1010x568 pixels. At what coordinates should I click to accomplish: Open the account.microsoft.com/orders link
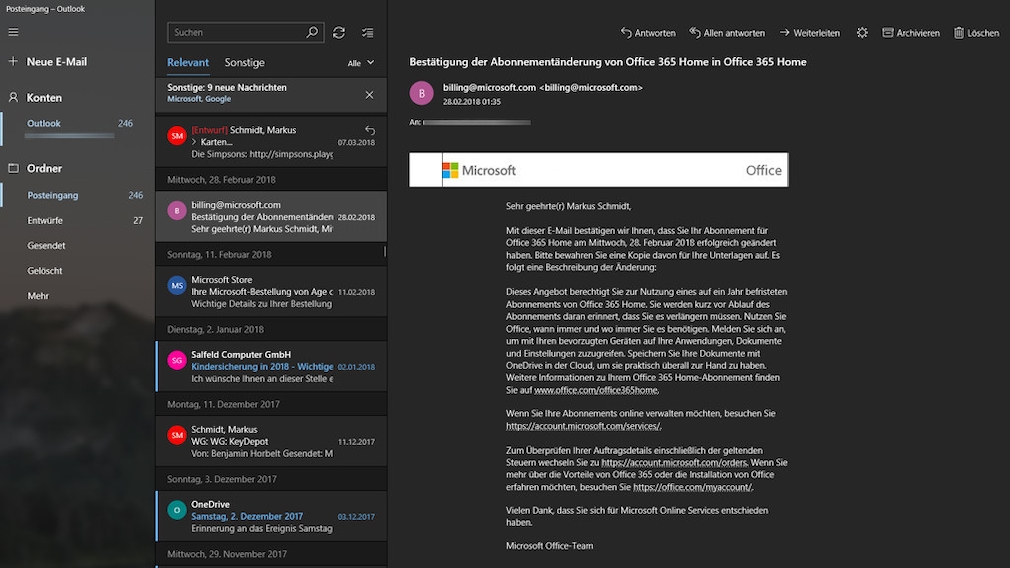tap(674, 462)
